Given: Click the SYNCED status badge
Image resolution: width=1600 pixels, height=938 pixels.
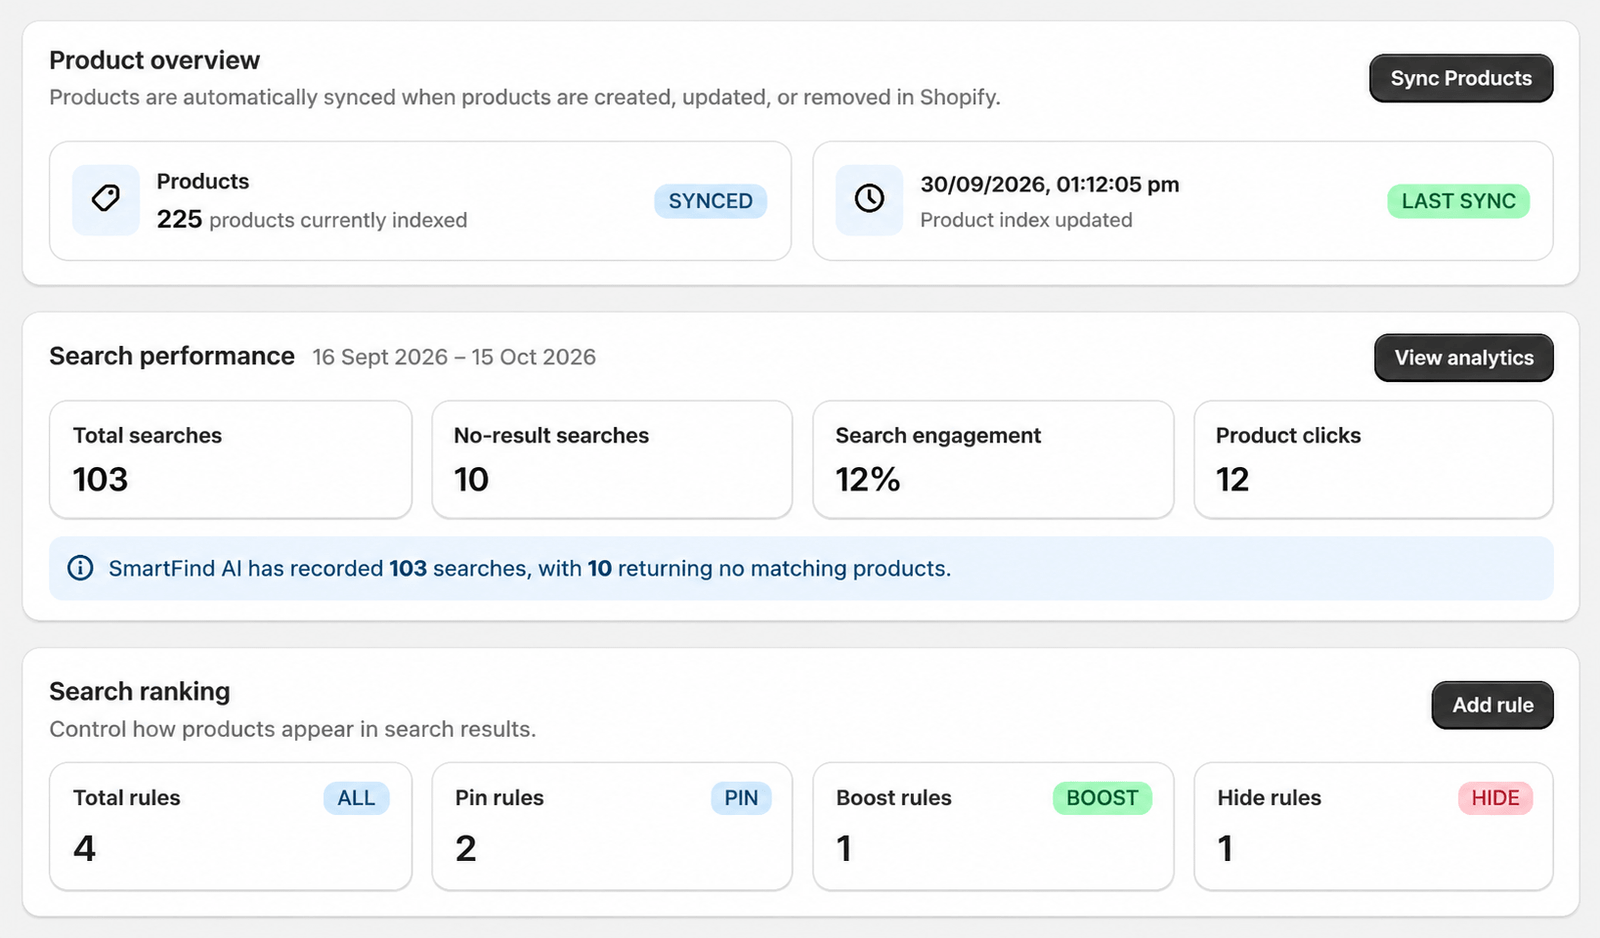Looking at the screenshot, I should tap(711, 201).
